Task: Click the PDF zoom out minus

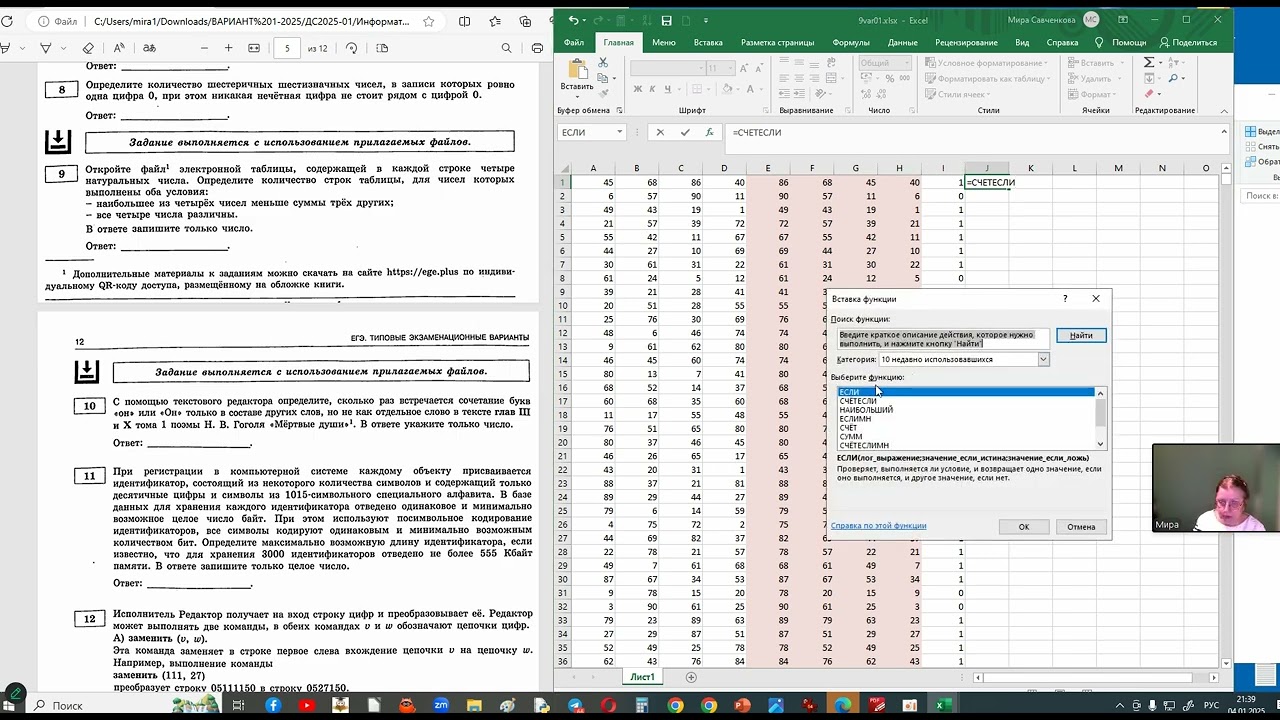Action: pyautogui.click(x=204, y=48)
